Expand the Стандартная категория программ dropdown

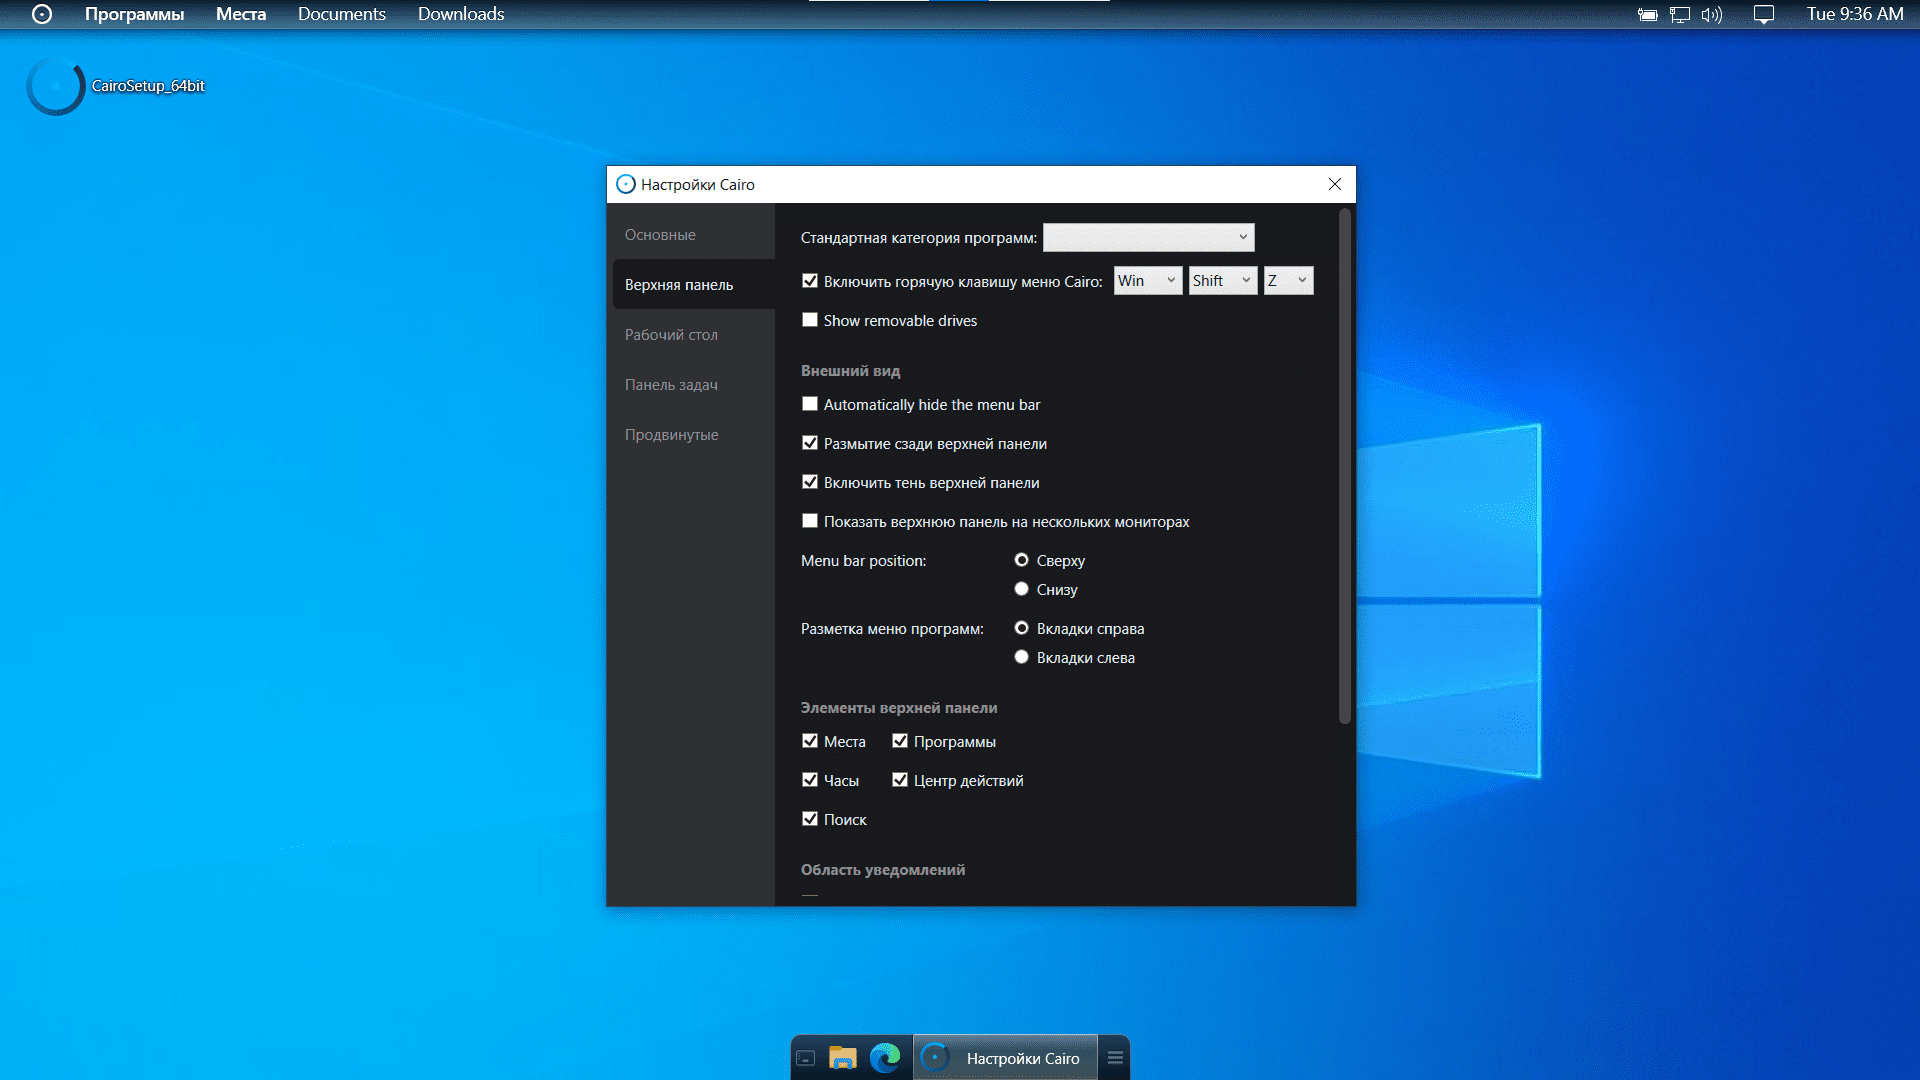click(1148, 237)
